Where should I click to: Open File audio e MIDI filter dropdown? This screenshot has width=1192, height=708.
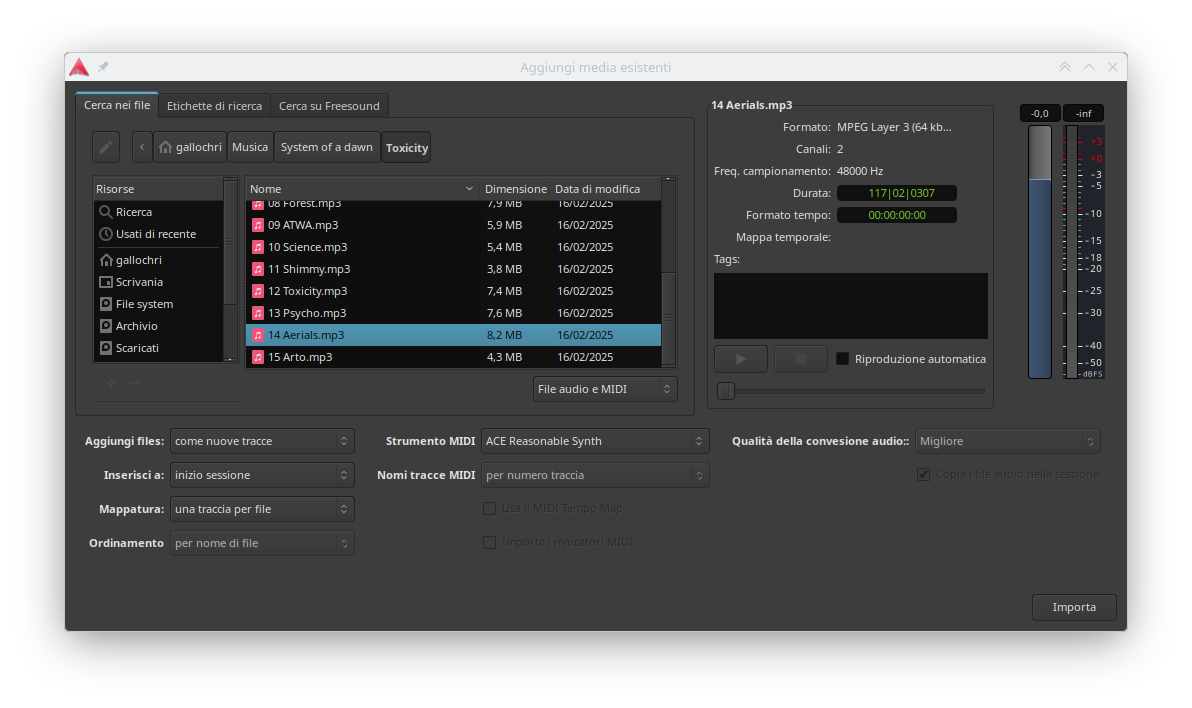point(605,389)
